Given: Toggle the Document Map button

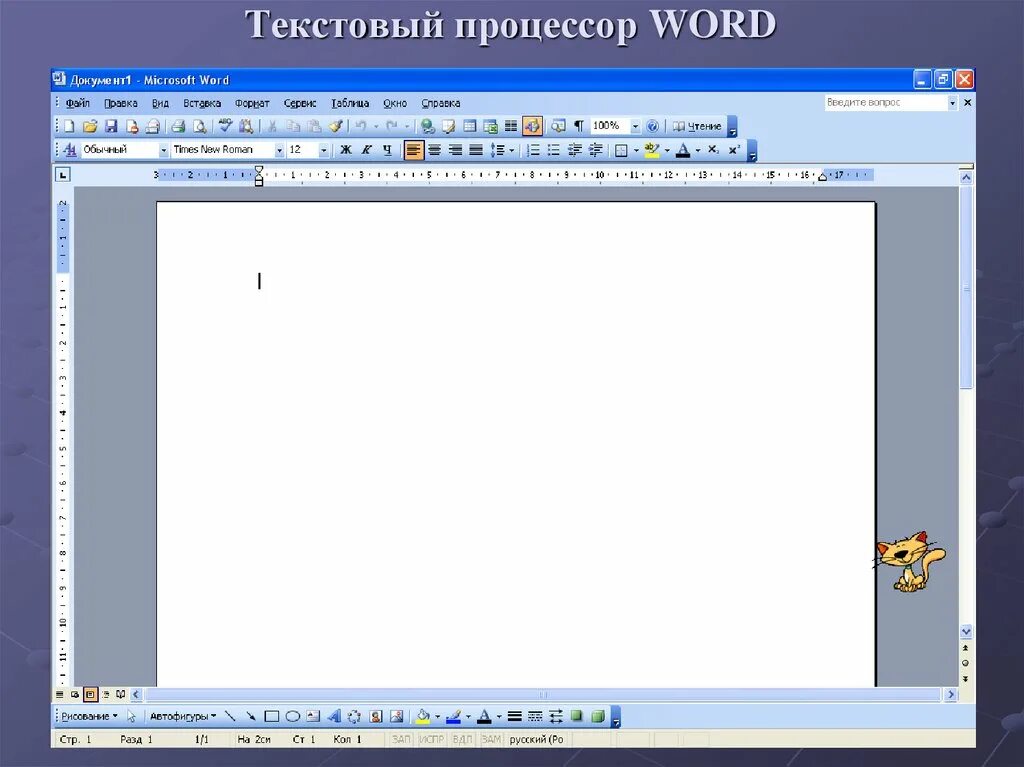Looking at the screenshot, I should [558, 126].
